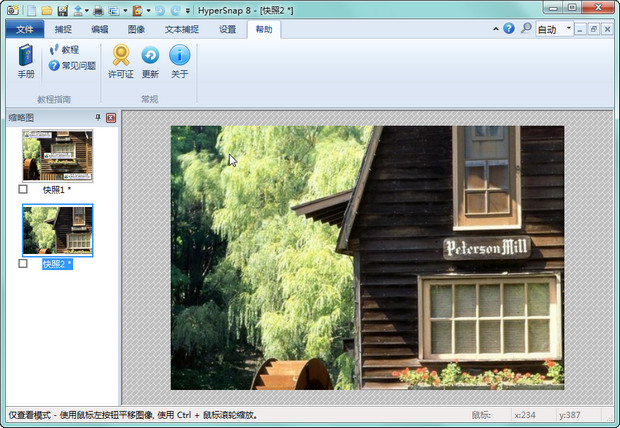
Task: Pin the 缩略图 thumbnail panel
Action: pyautogui.click(x=97, y=118)
